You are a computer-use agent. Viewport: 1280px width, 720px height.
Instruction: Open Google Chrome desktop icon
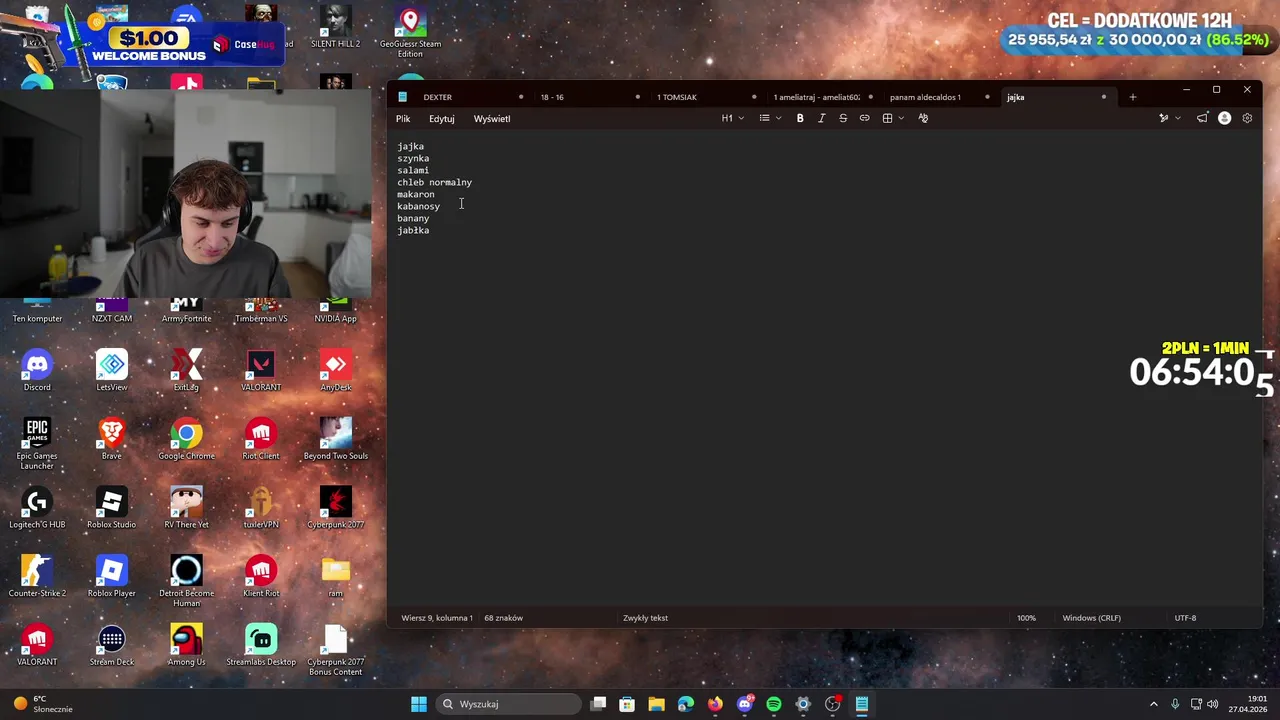[186, 439]
